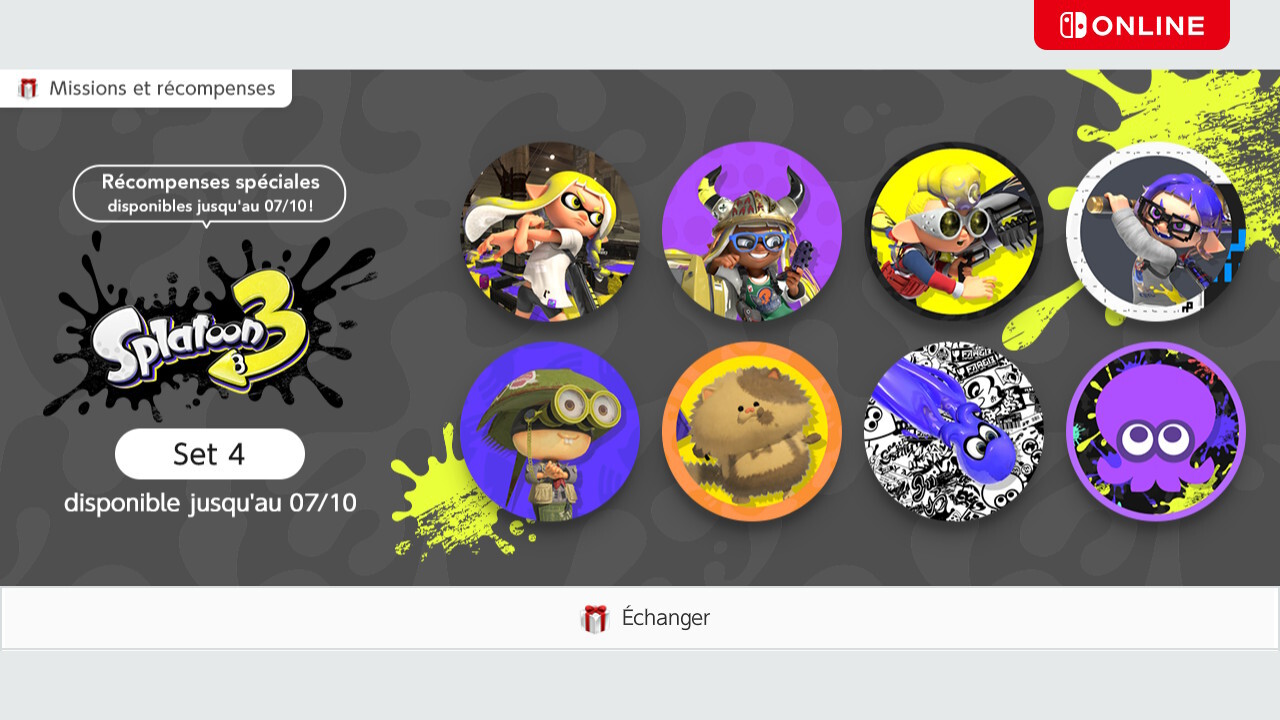The image size is (1280, 720).
Task: Select the yellow-haired Inkling girl icon
Action: pyautogui.click(x=550, y=231)
